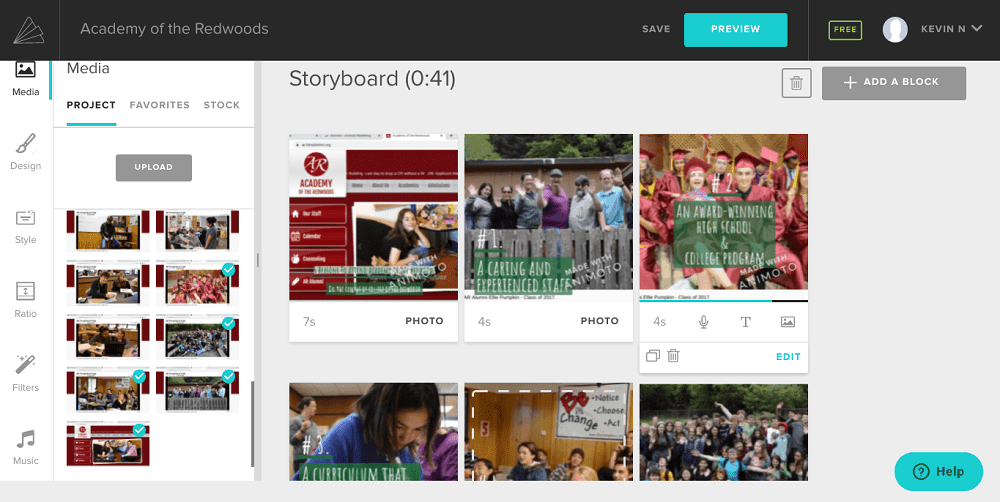Click the project title Academy of the Redwoods
This screenshot has width=1000, height=502.
(174, 29)
